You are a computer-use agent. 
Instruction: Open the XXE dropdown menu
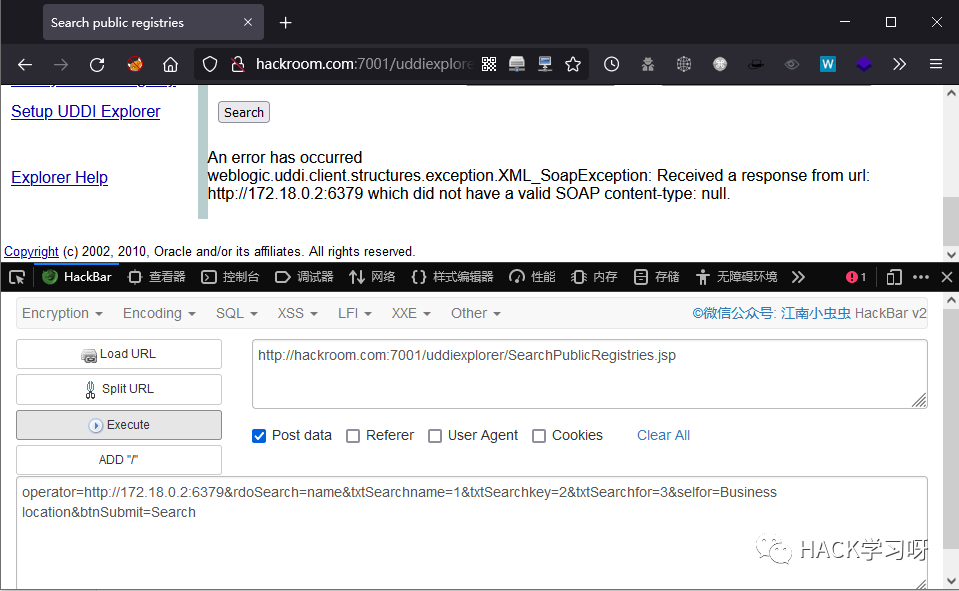point(411,313)
